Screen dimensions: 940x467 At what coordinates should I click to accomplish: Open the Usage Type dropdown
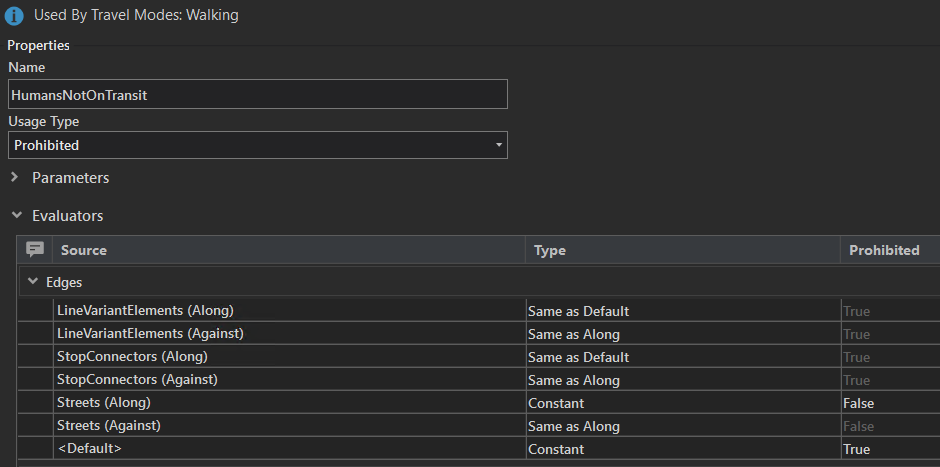[258, 145]
